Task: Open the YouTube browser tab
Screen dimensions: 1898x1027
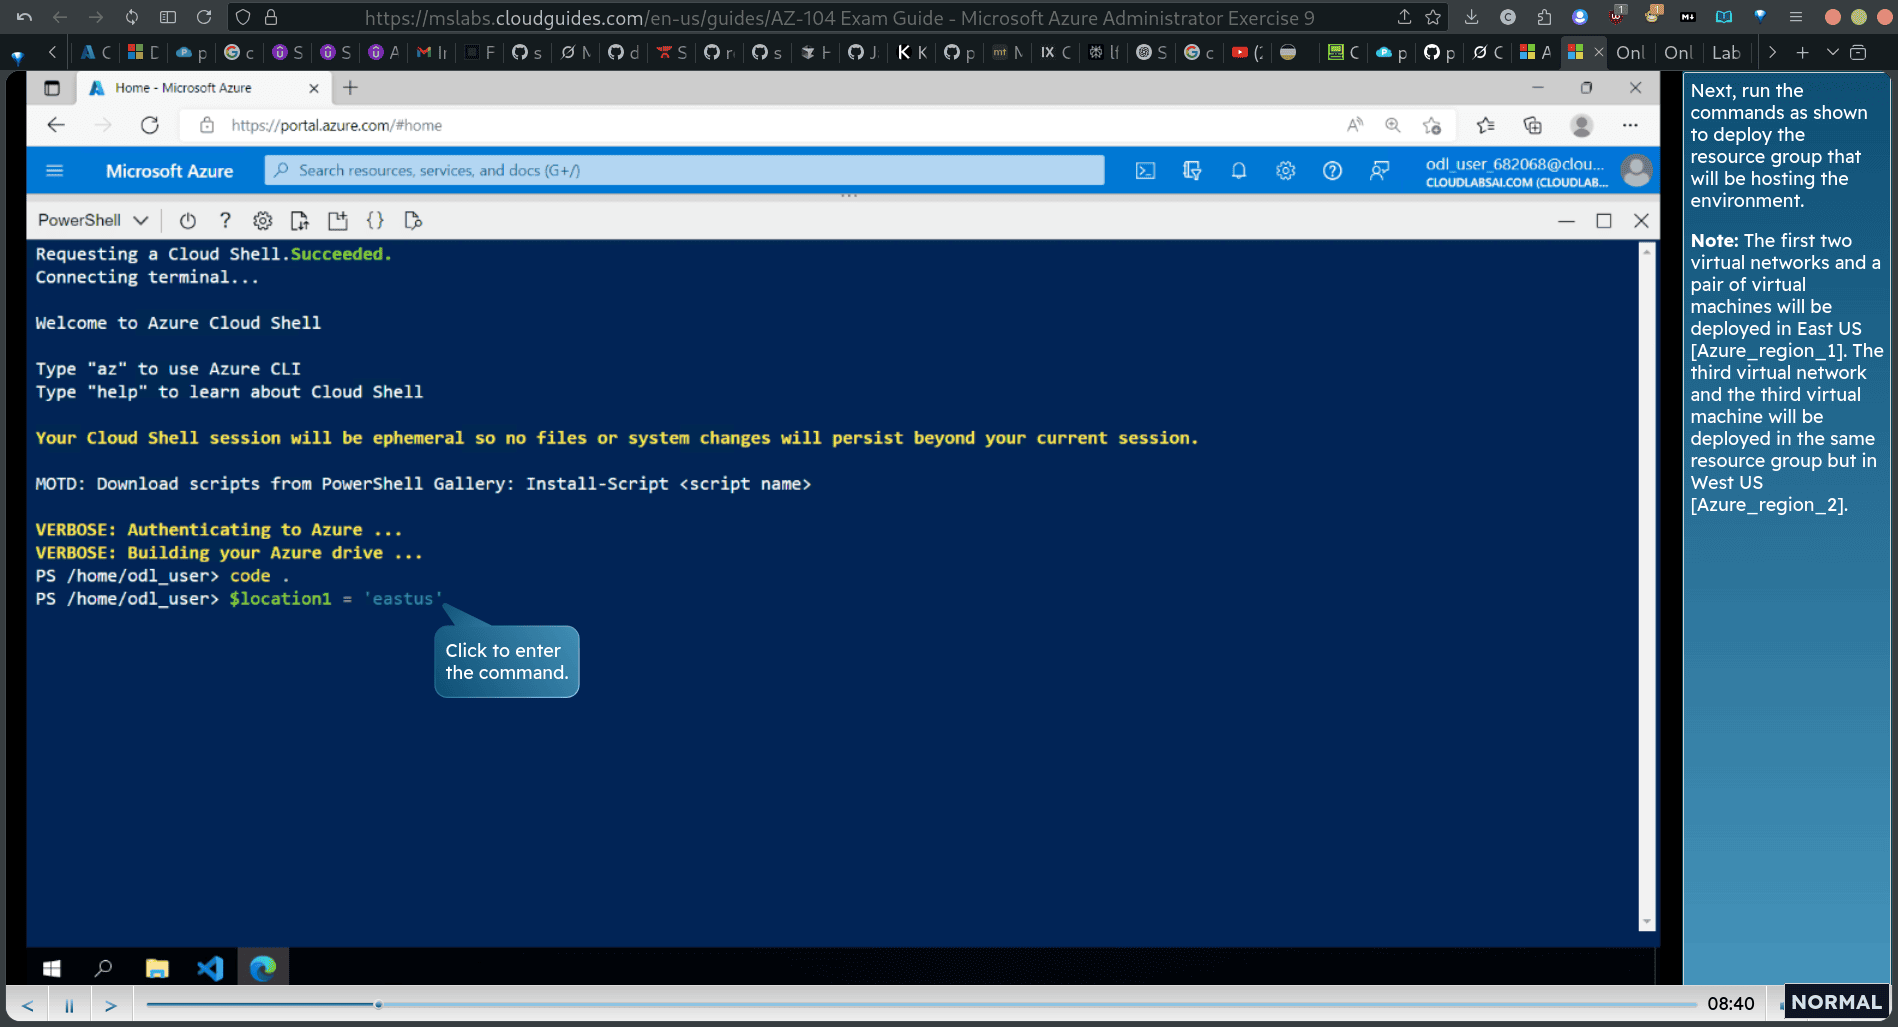Action: (1247, 52)
